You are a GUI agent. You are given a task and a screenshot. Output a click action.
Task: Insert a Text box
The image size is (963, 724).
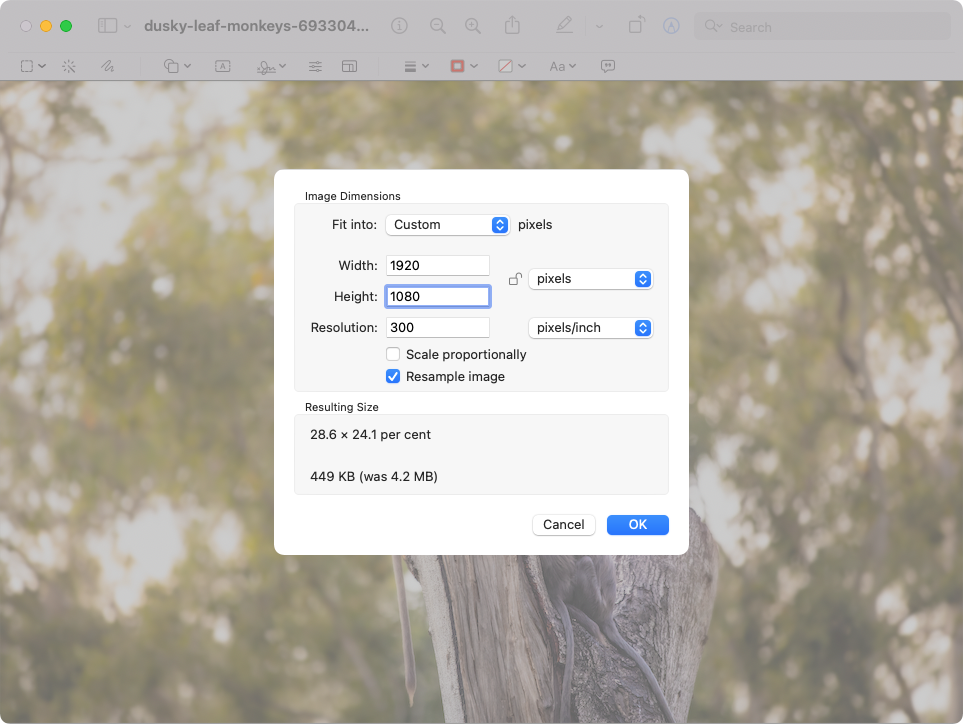point(223,66)
